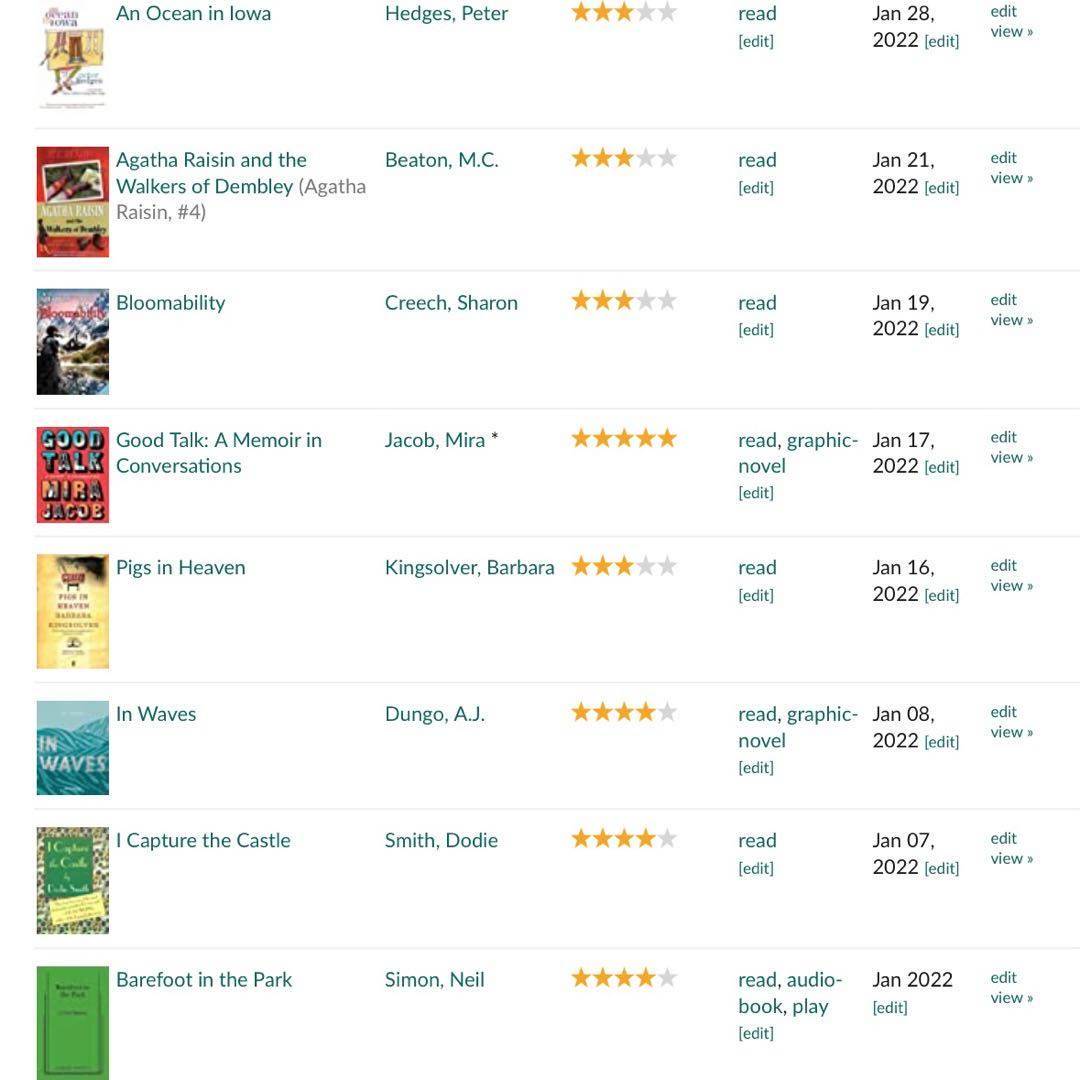Click edit in Agatha Raisin row's last column
Viewport: 1080px width, 1080px height.
point(1003,158)
